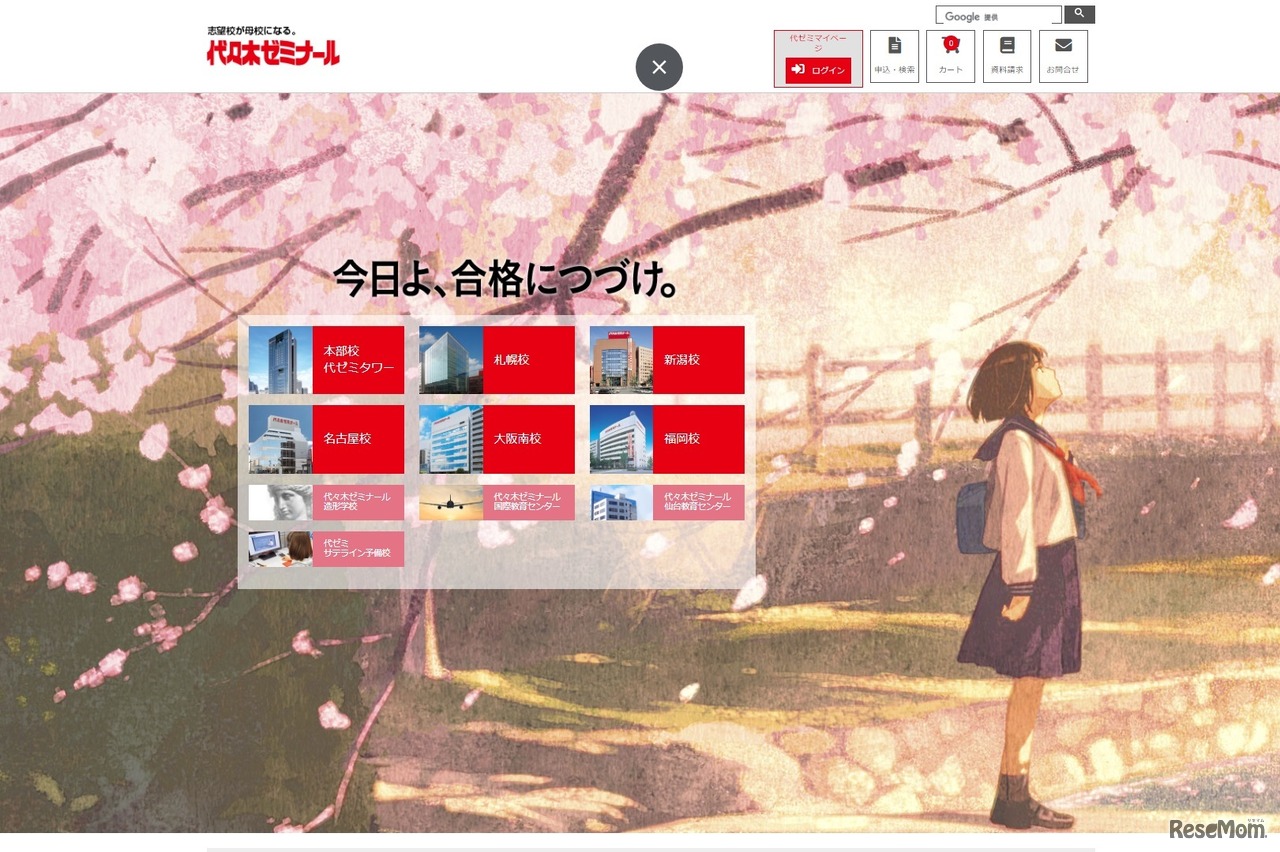The width and height of the screenshot is (1280, 852).
Task: Choose the 福岡校 campus tile
Action: [667, 439]
